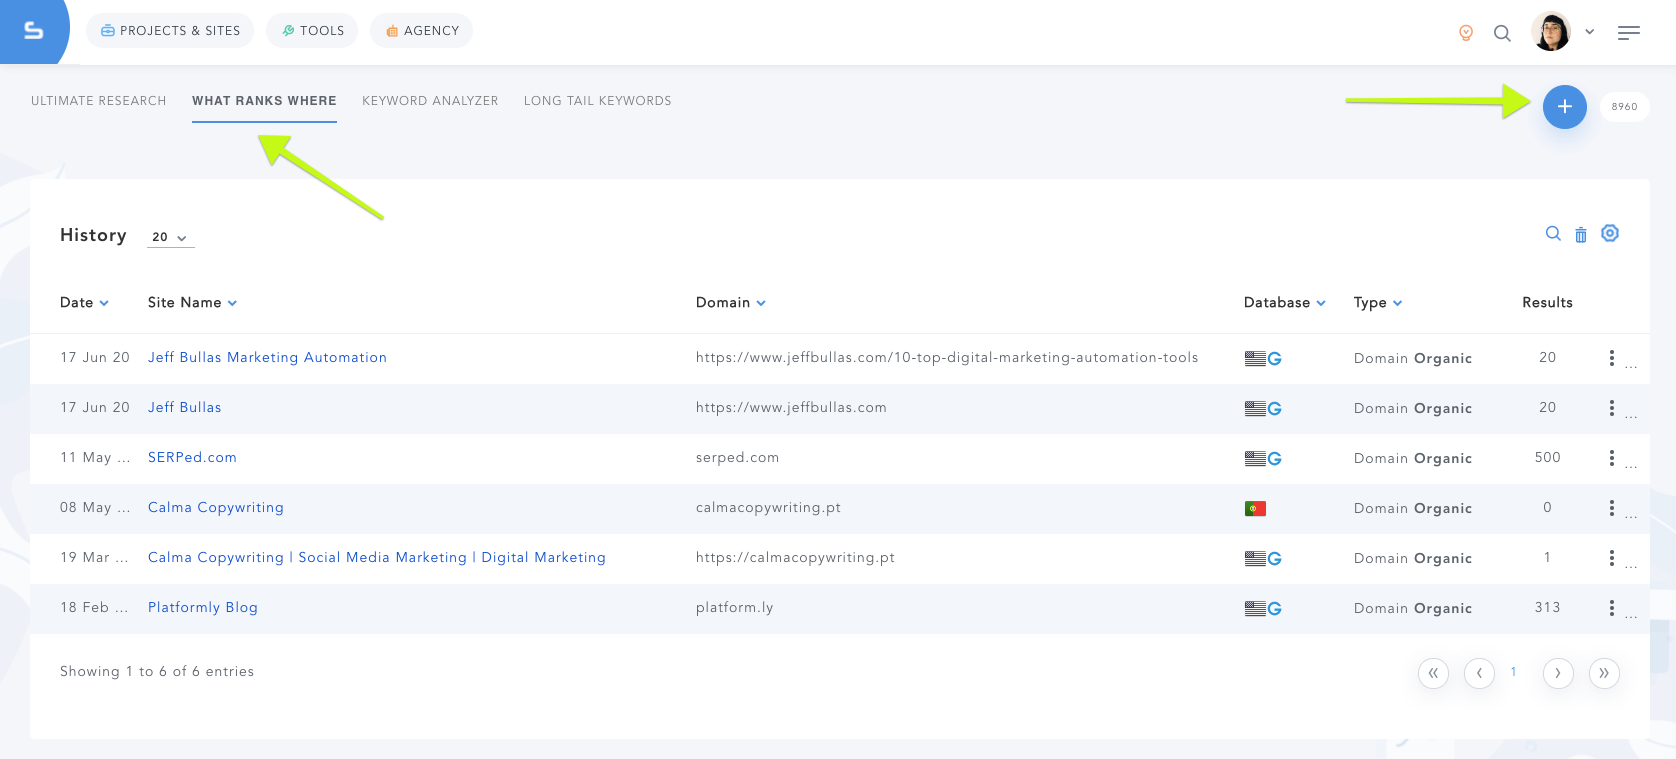
Task: Click the top bar search magnifier
Action: coord(1502,33)
